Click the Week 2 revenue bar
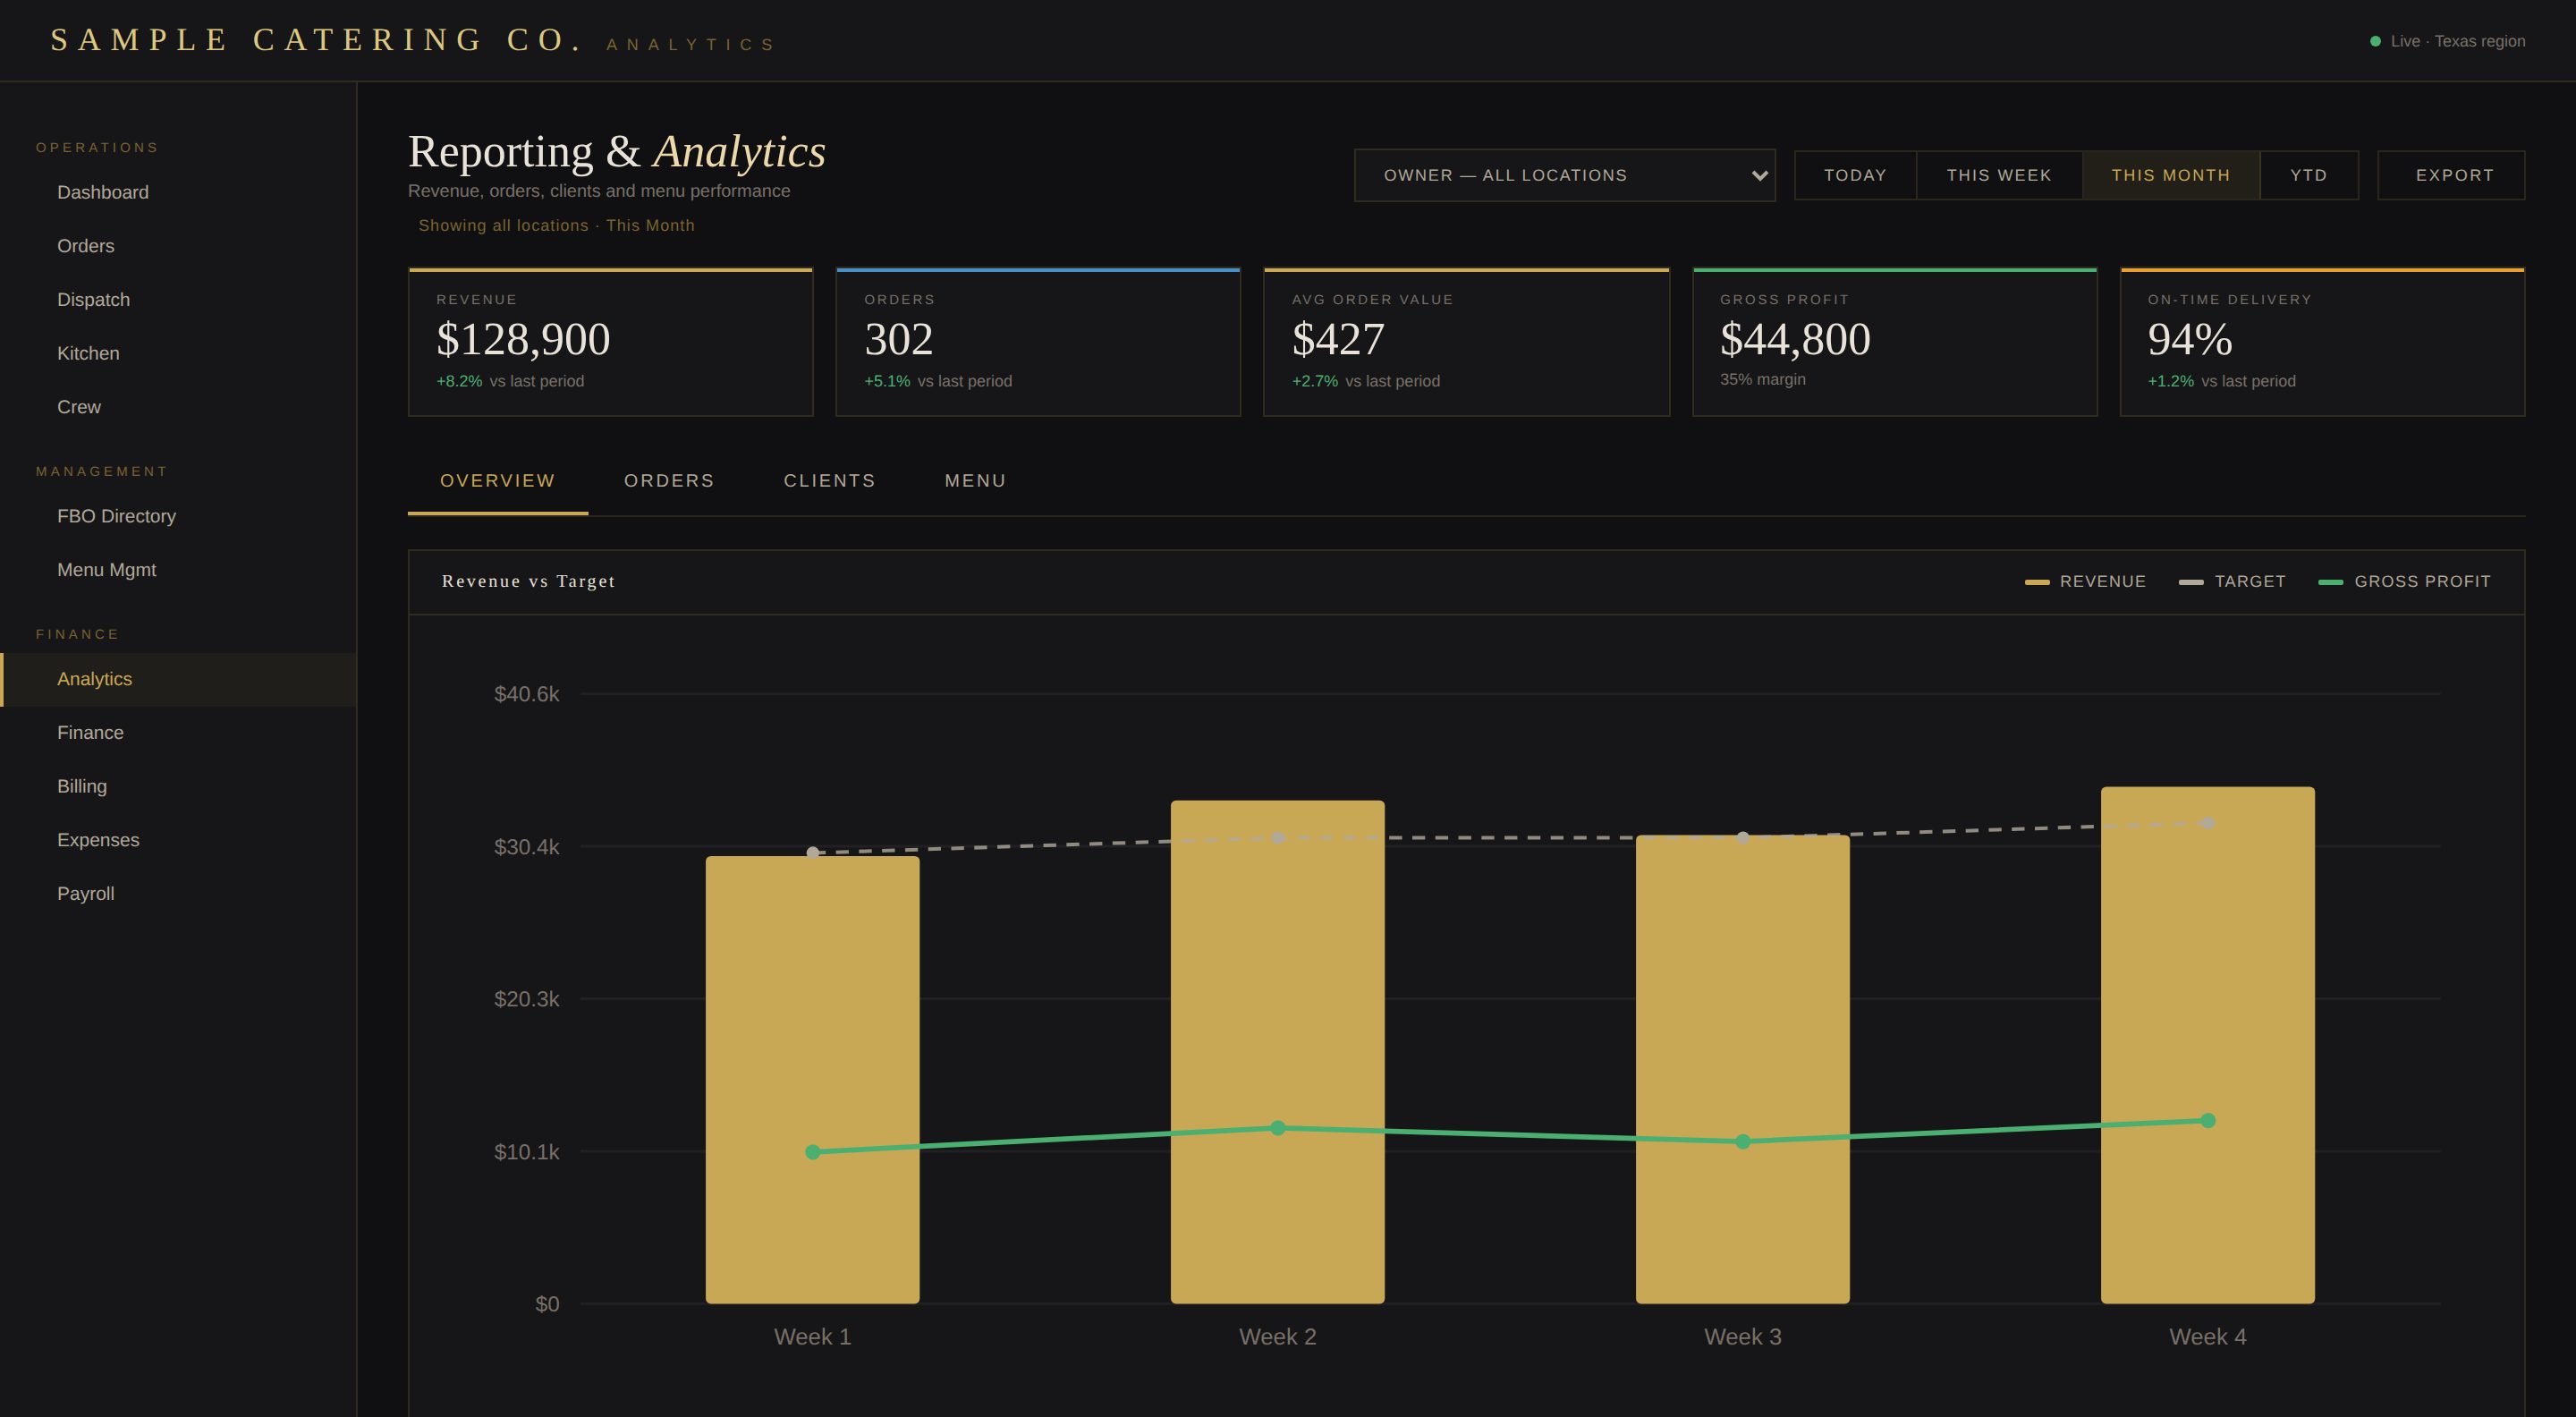 click(1277, 1052)
